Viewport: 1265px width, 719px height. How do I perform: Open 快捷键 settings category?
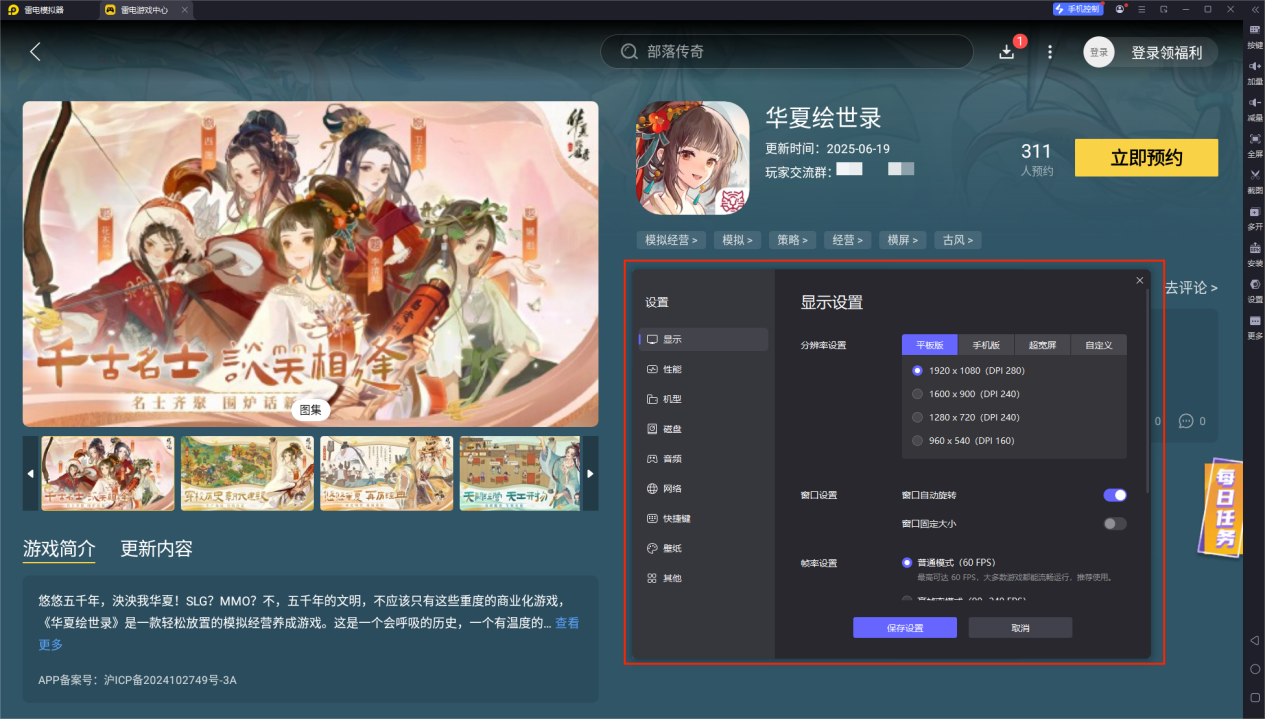704,519
